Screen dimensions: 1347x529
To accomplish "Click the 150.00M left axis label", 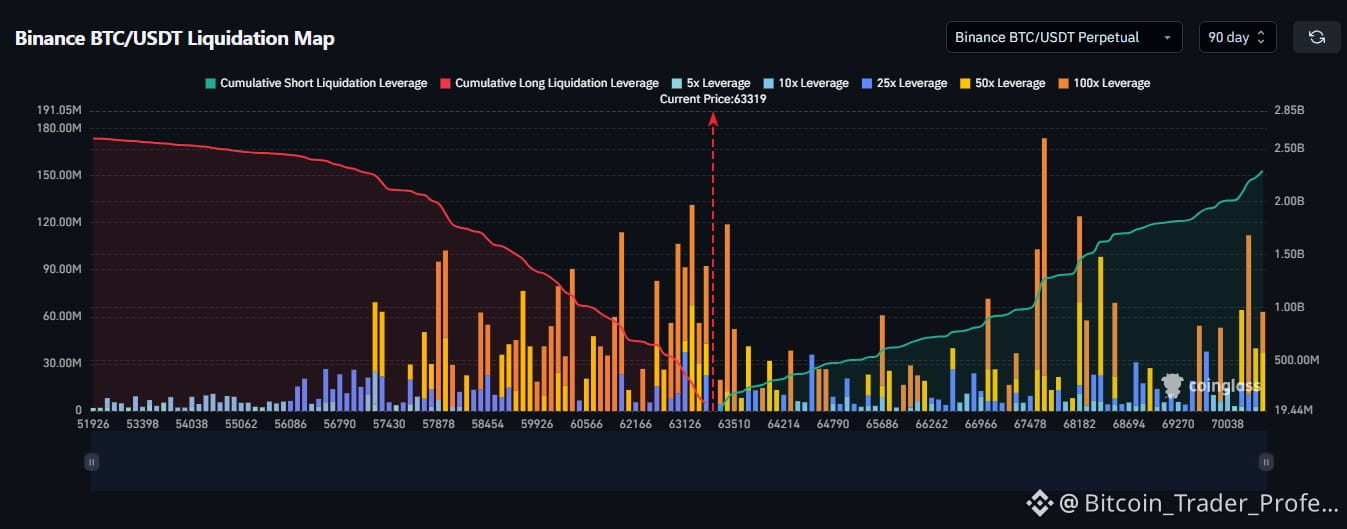I will coord(60,175).
